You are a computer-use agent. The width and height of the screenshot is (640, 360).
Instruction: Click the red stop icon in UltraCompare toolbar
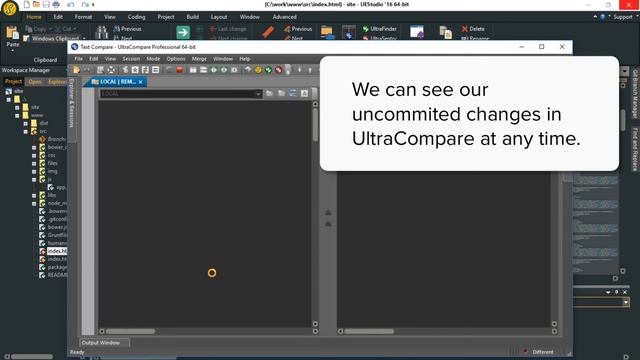(179, 70)
